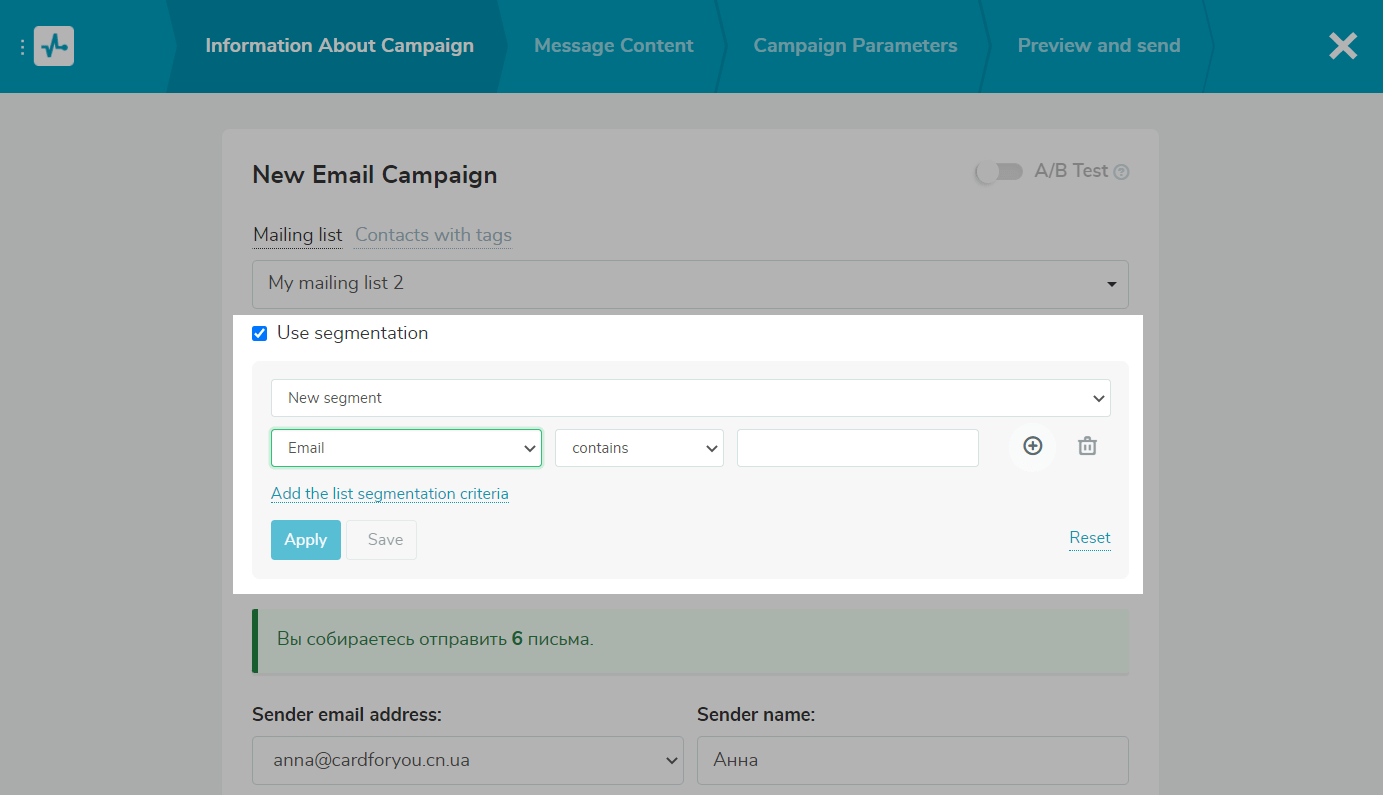1383x795 pixels.
Task: Select the sender email address dropdown
Action: coord(467,760)
